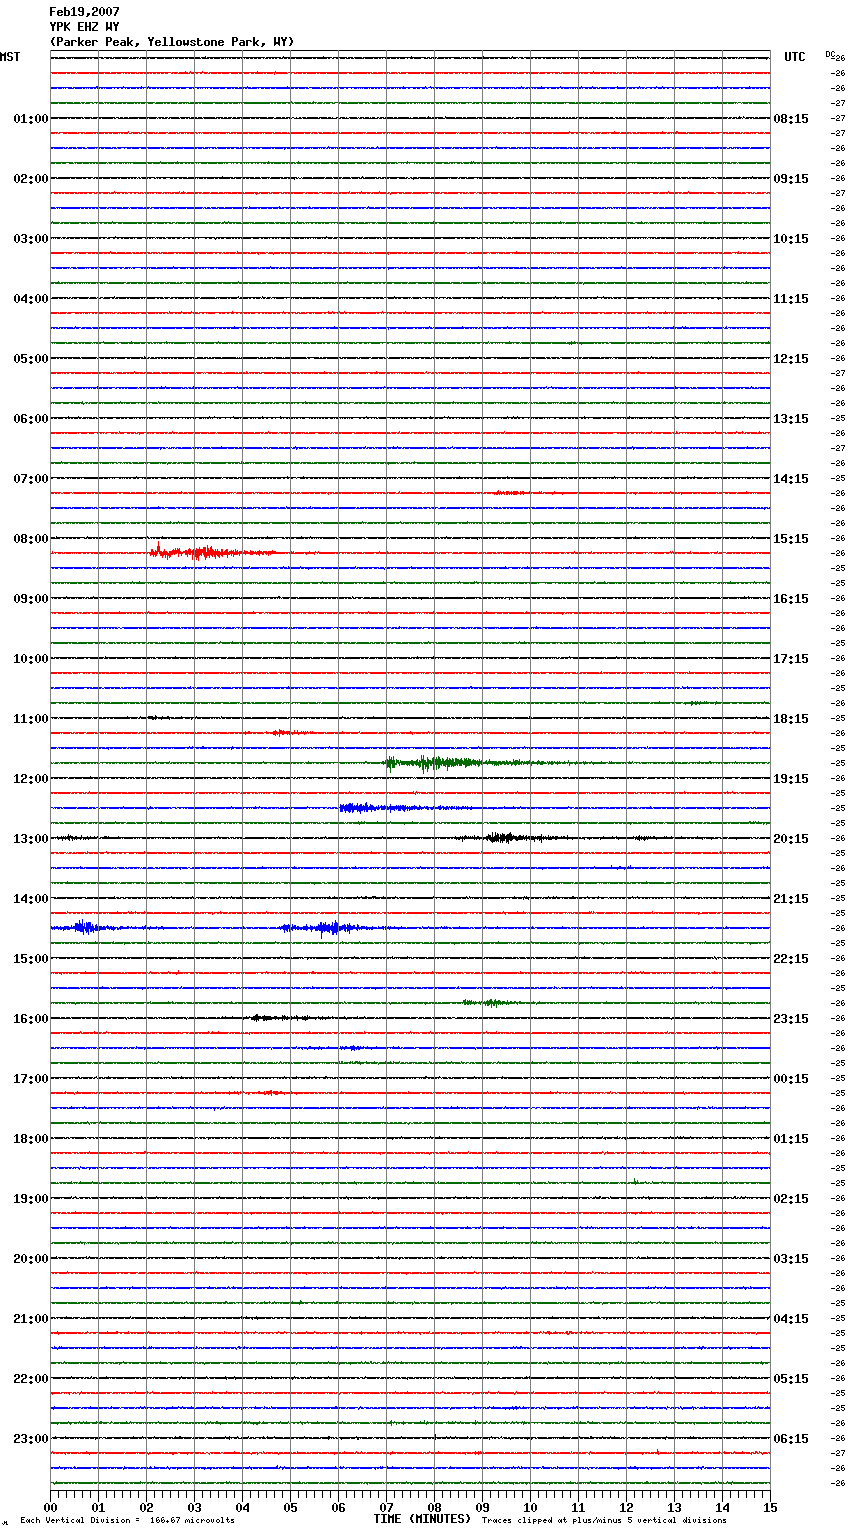Click the 08:15 UTC time label

coord(791,119)
